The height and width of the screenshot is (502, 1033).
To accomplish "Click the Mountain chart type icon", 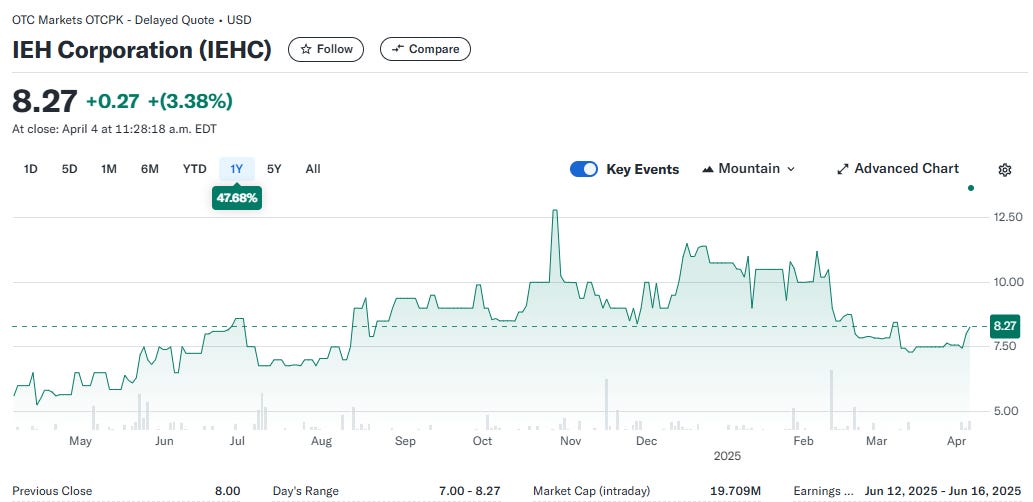I will (708, 169).
